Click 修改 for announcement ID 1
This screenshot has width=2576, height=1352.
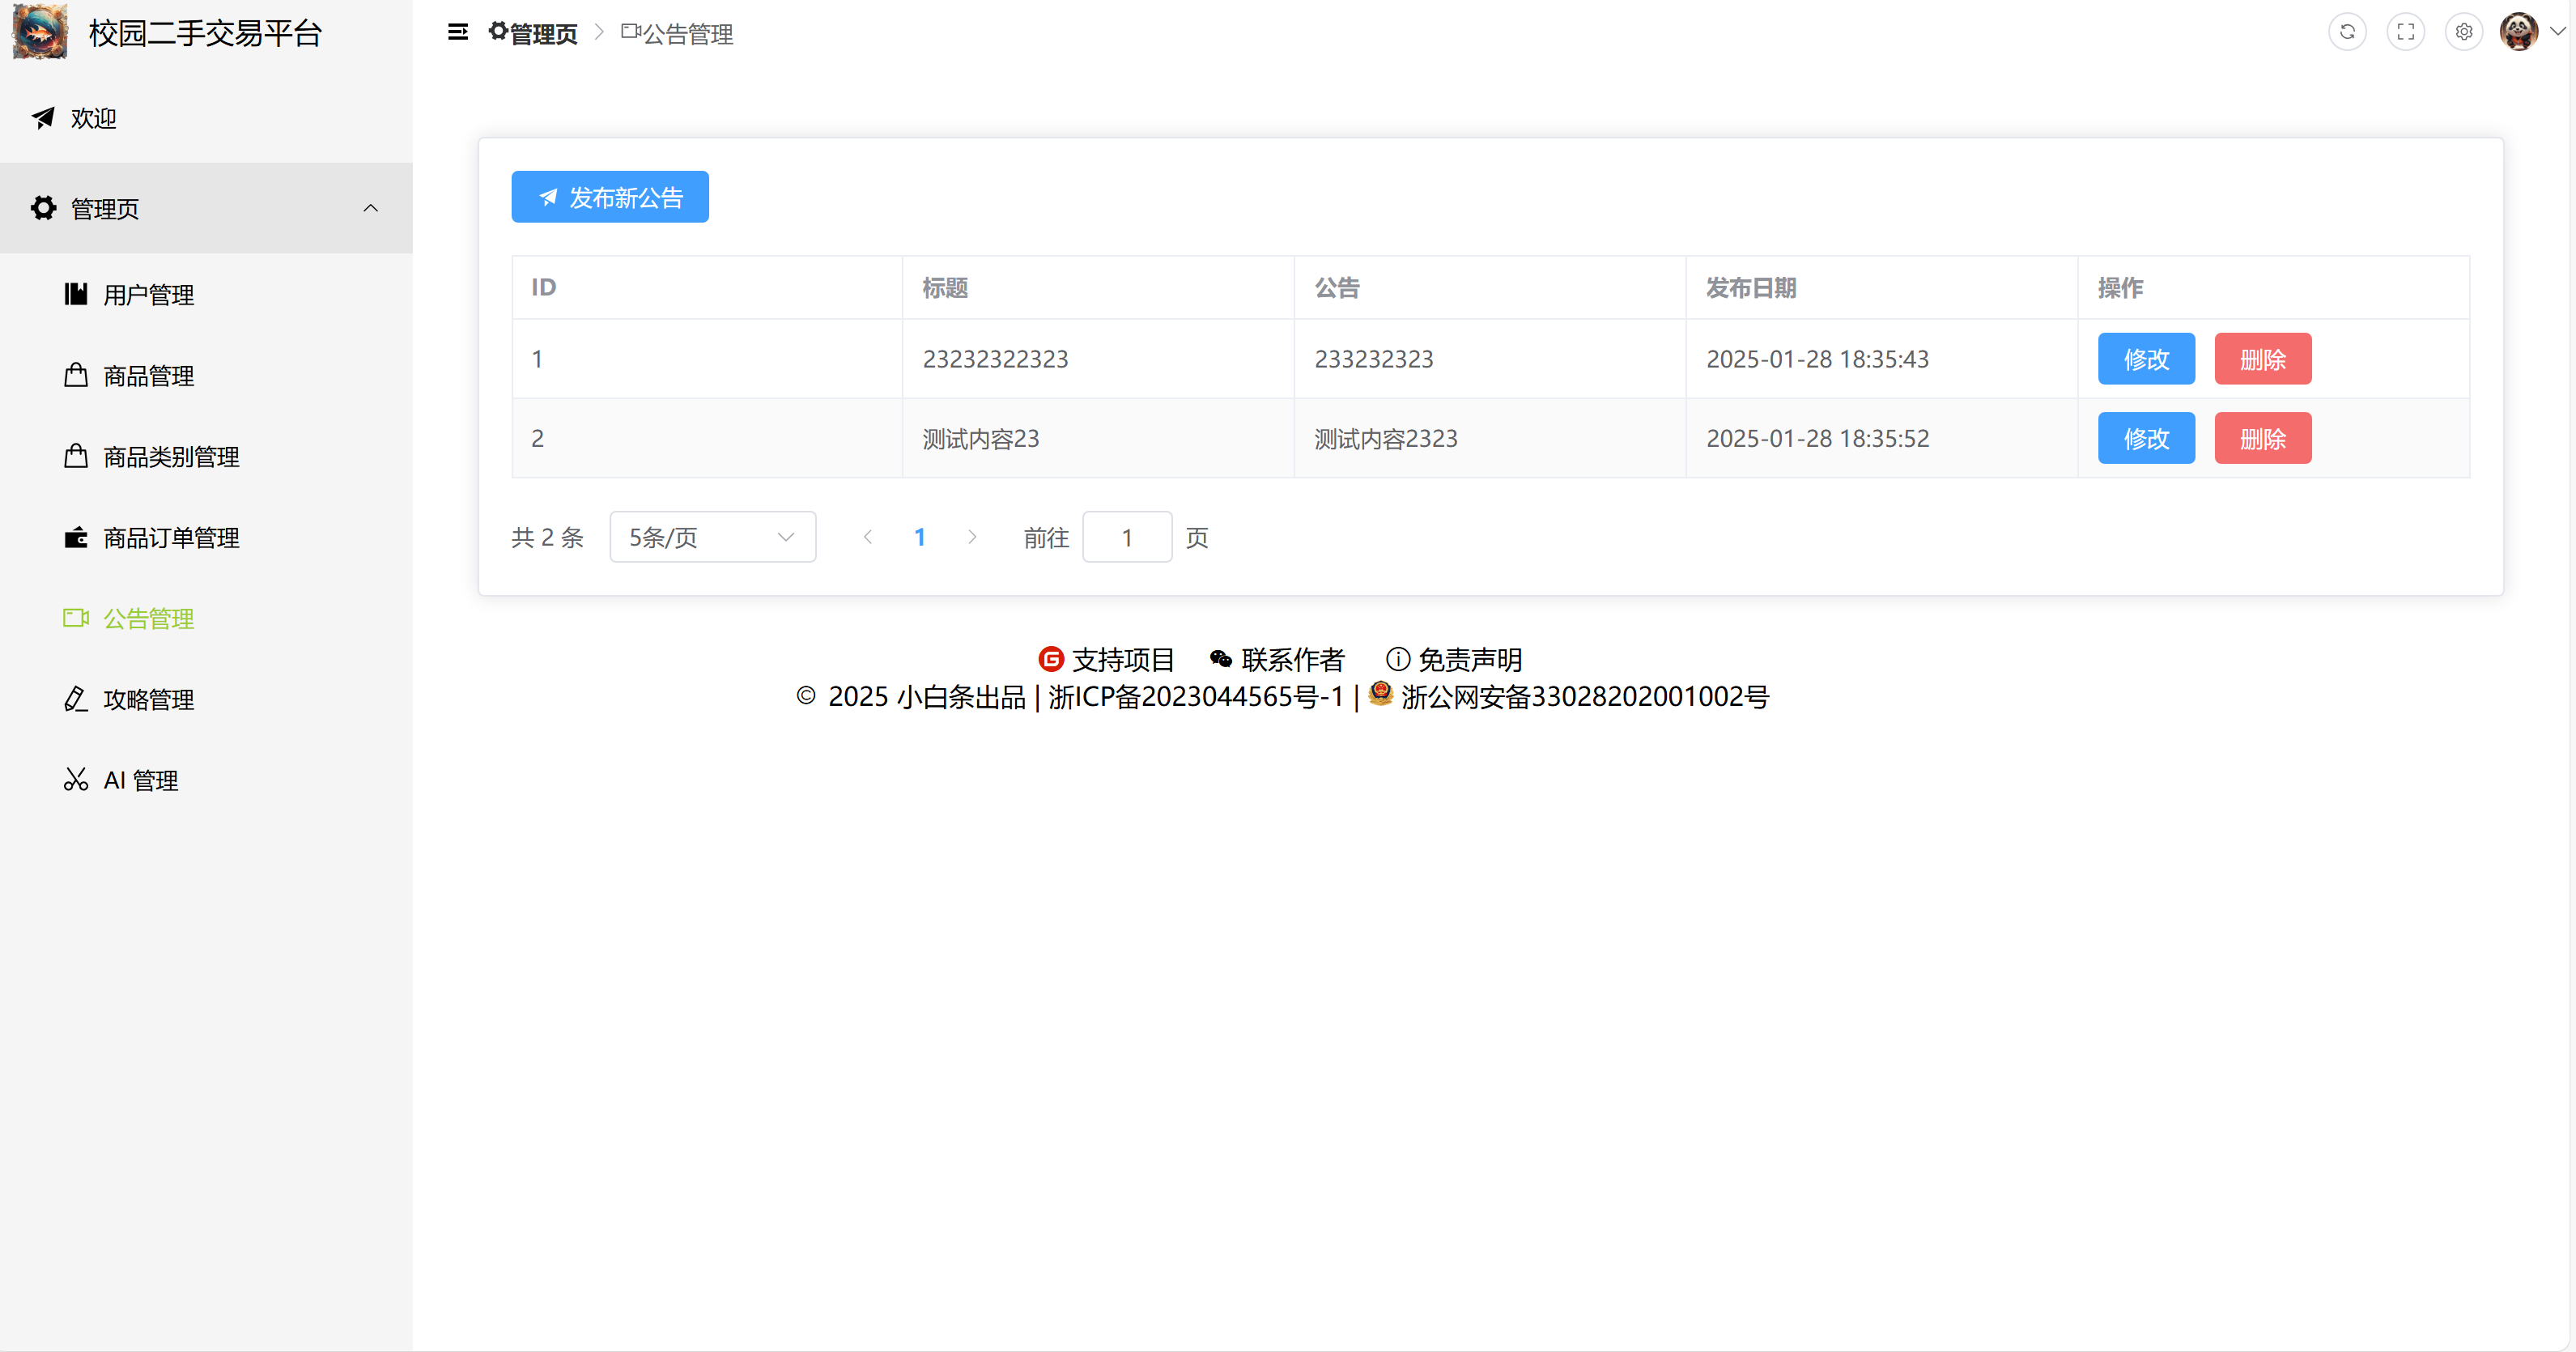click(2145, 359)
